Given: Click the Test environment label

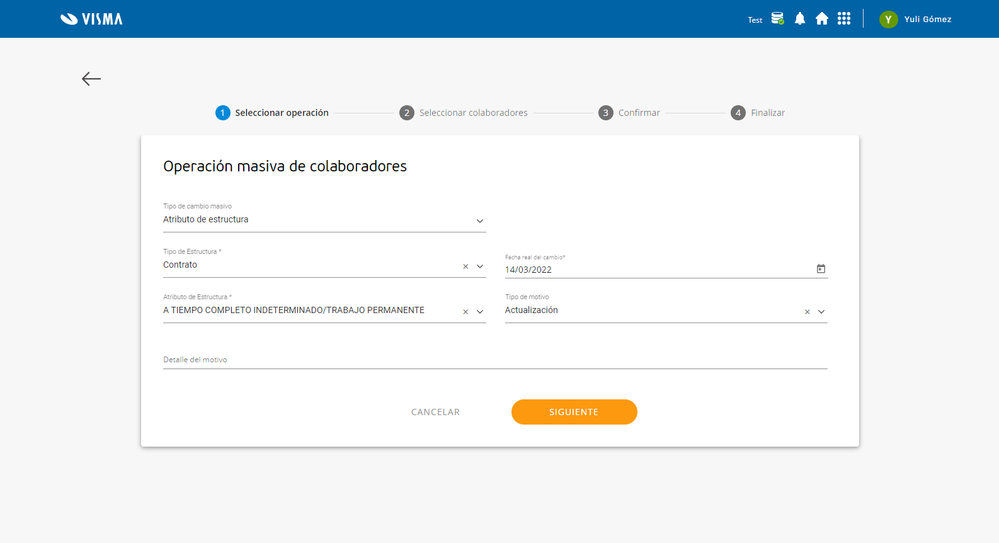Looking at the screenshot, I should [x=755, y=20].
